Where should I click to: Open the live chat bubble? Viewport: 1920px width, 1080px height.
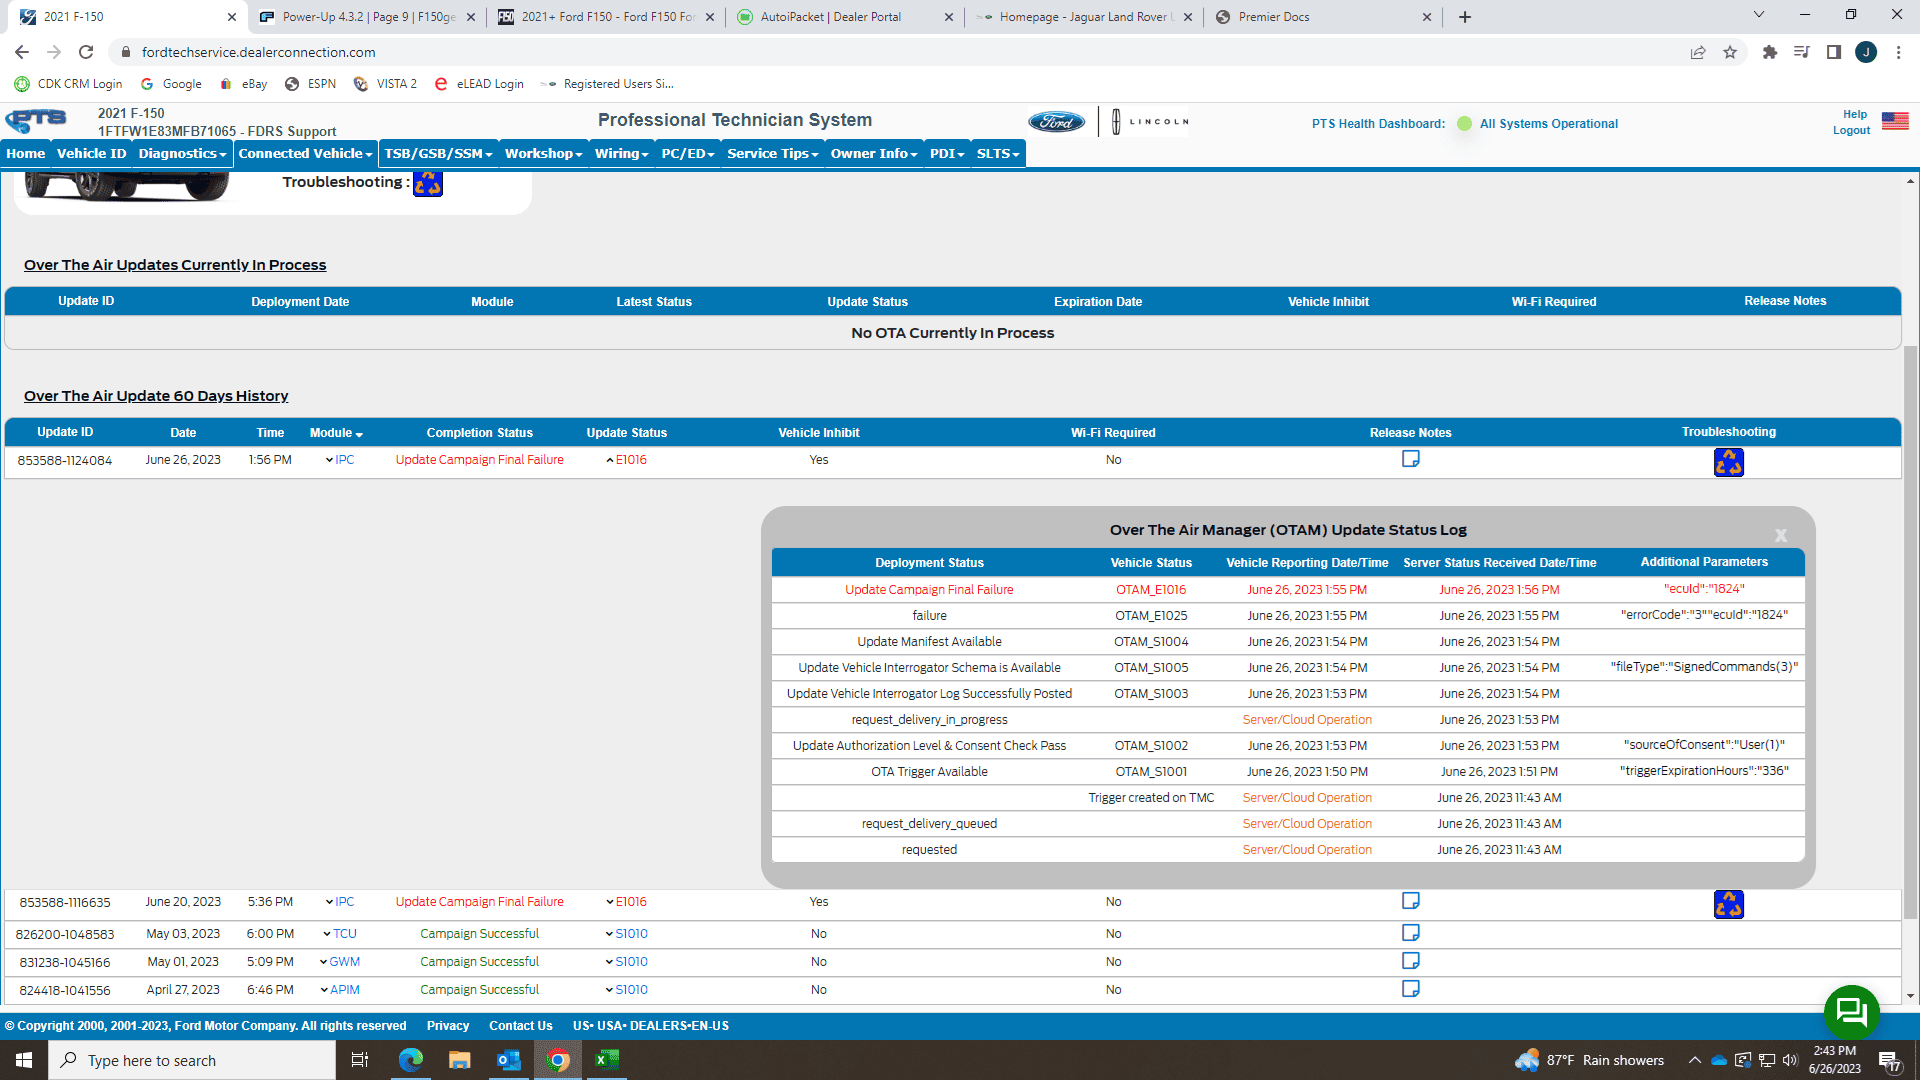pyautogui.click(x=1851, y=1012)
